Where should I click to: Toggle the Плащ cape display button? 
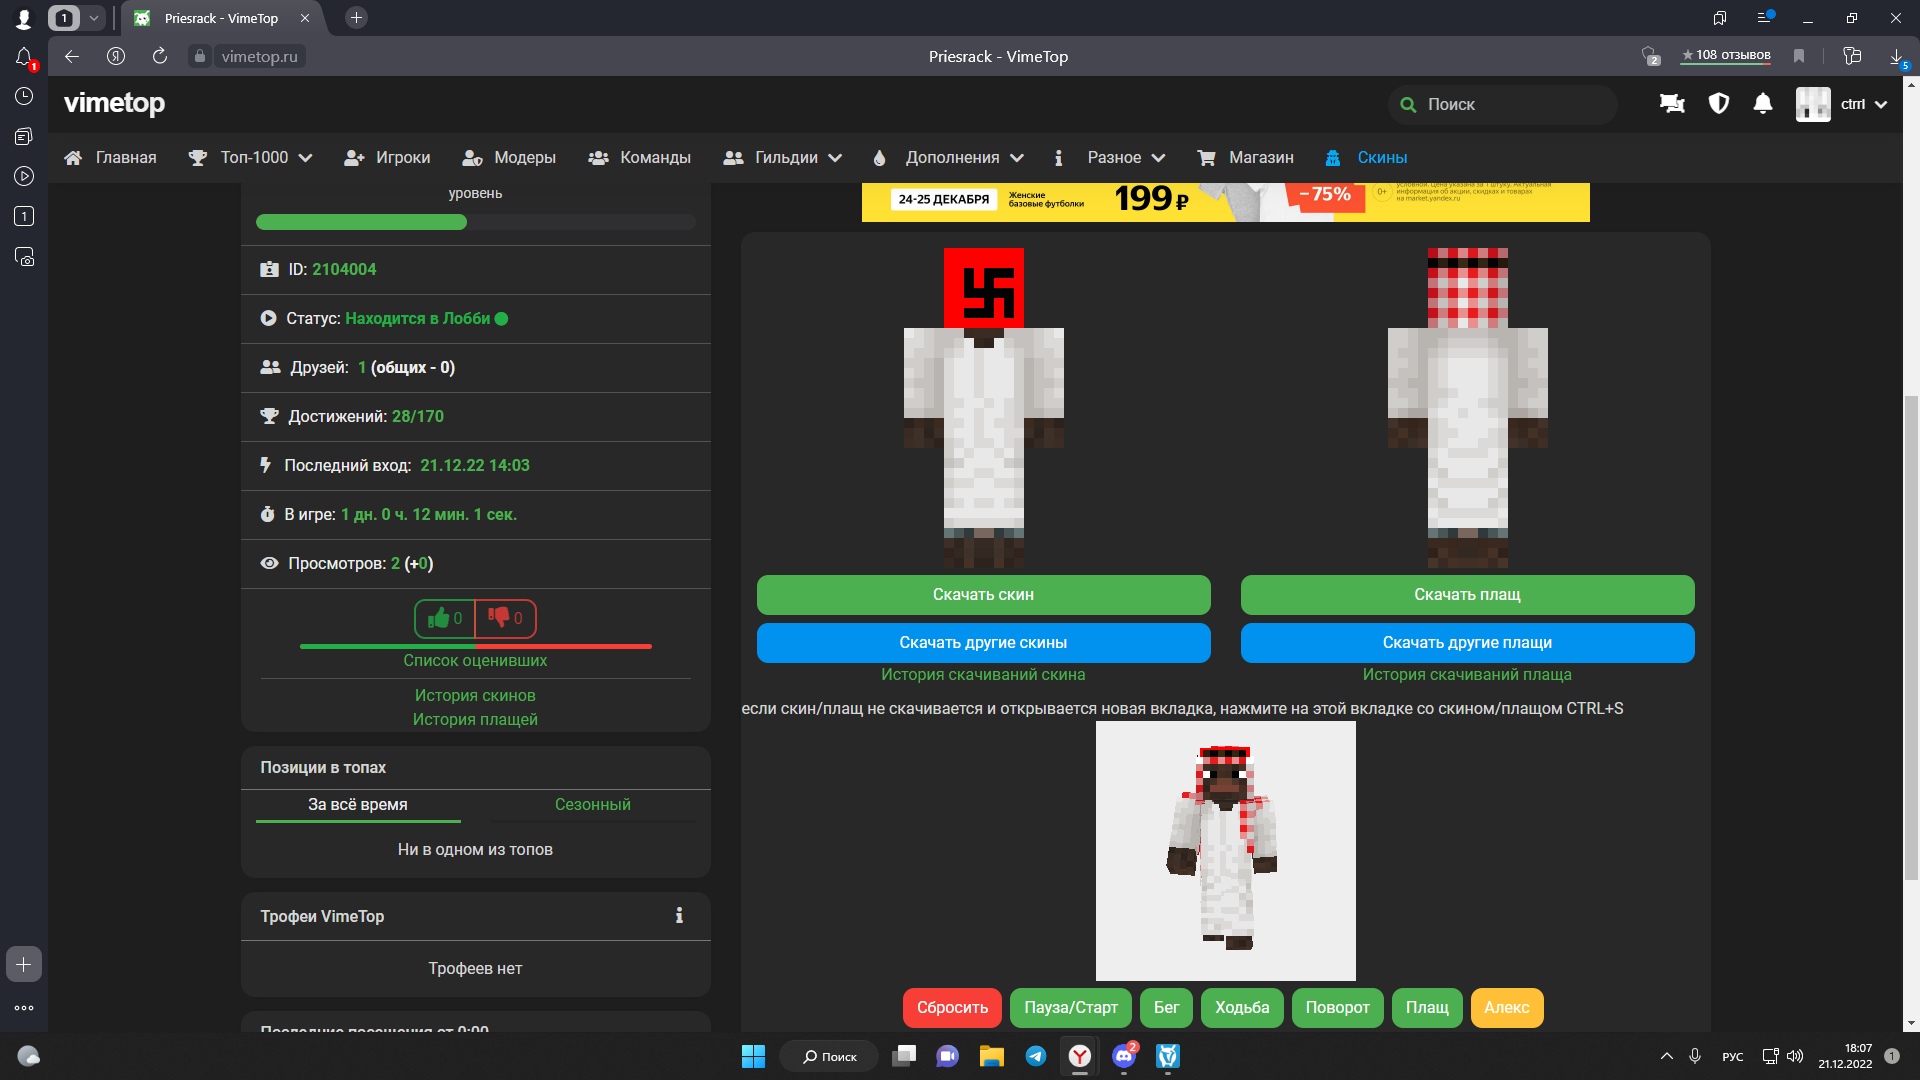click(1427, 1008)
